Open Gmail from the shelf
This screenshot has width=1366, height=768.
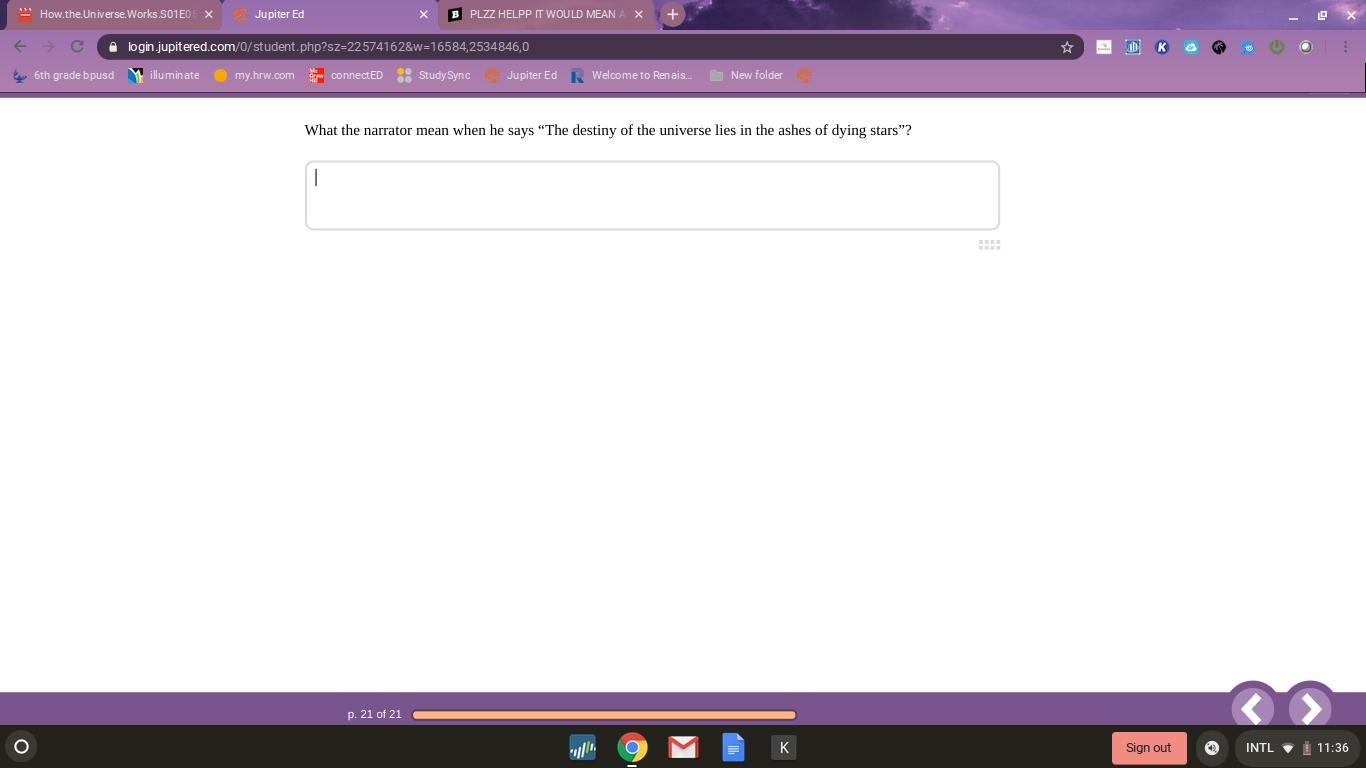pos(683,747)
